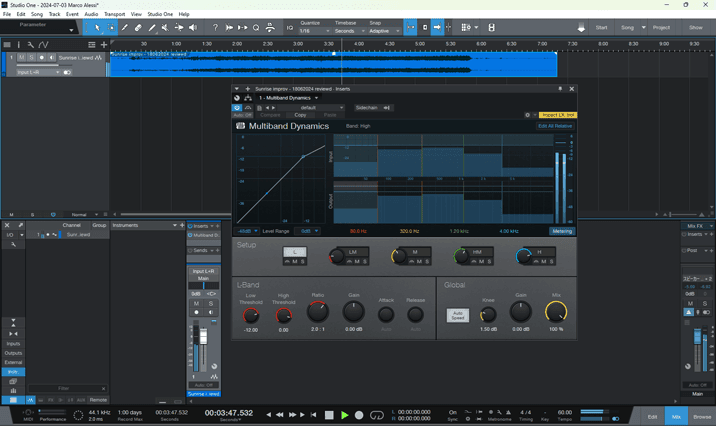The image size is (716, 426).
Task: Open the Song menu
Action: pyautogui.click(x=37, y=14)
